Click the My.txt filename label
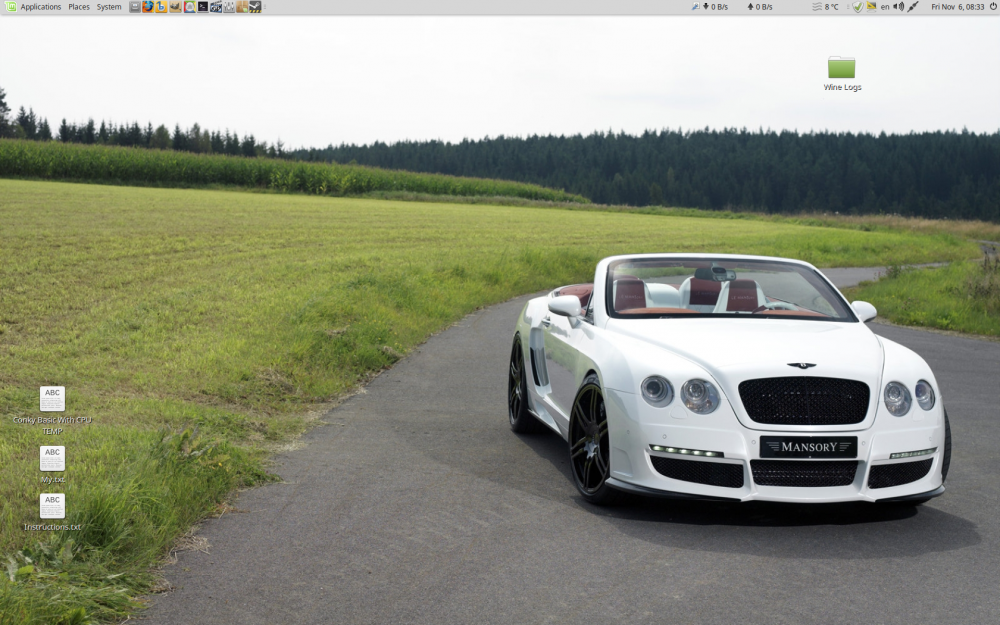Image resolution: width=1000 pixels, height=625 pixels. [x=52, y=480]
